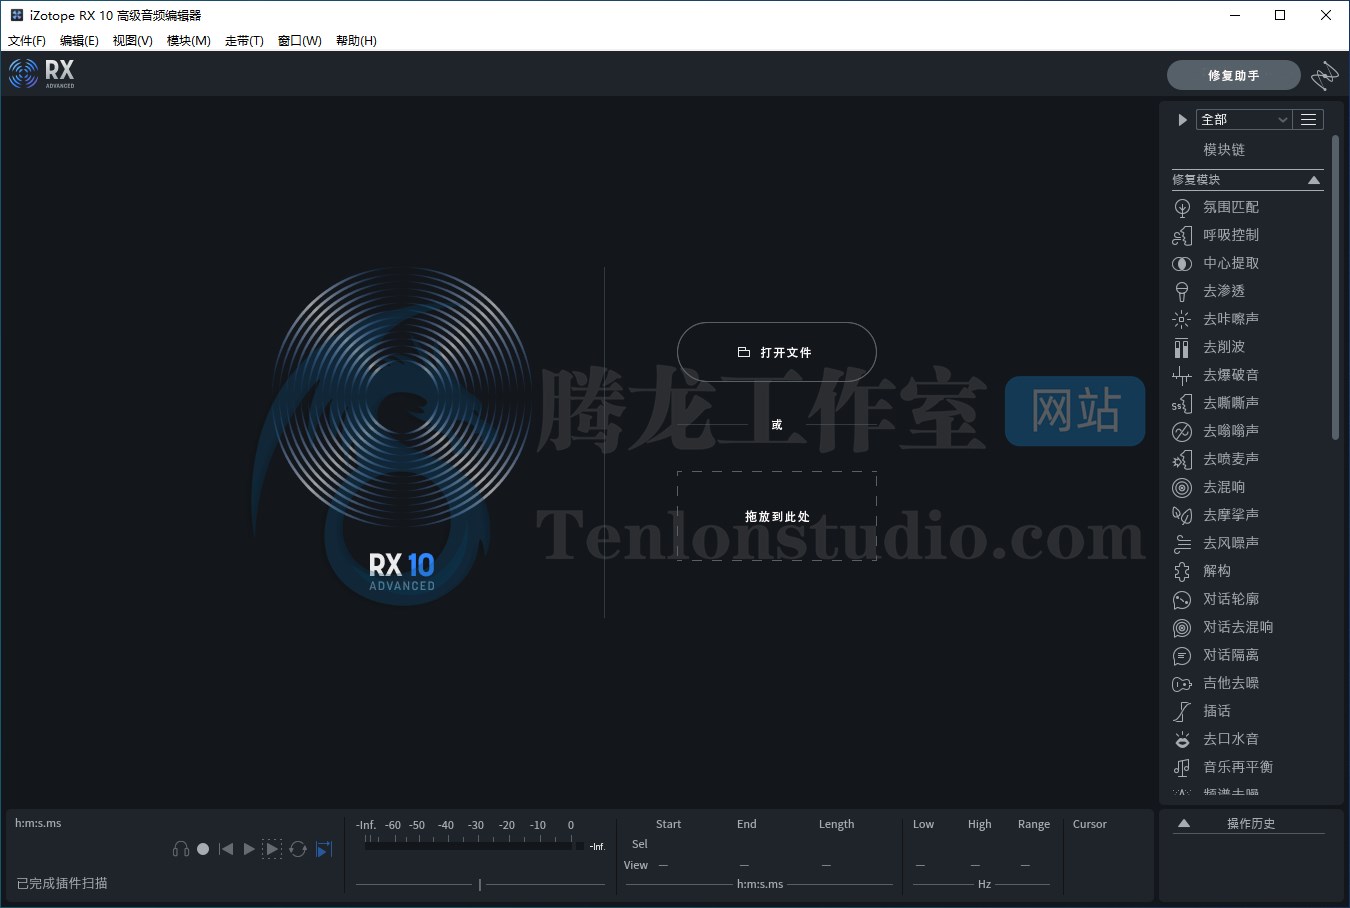The width and height of the screenshot is (1350, 908).
Task: Click the play button in transport
Action: click(249, 849)
